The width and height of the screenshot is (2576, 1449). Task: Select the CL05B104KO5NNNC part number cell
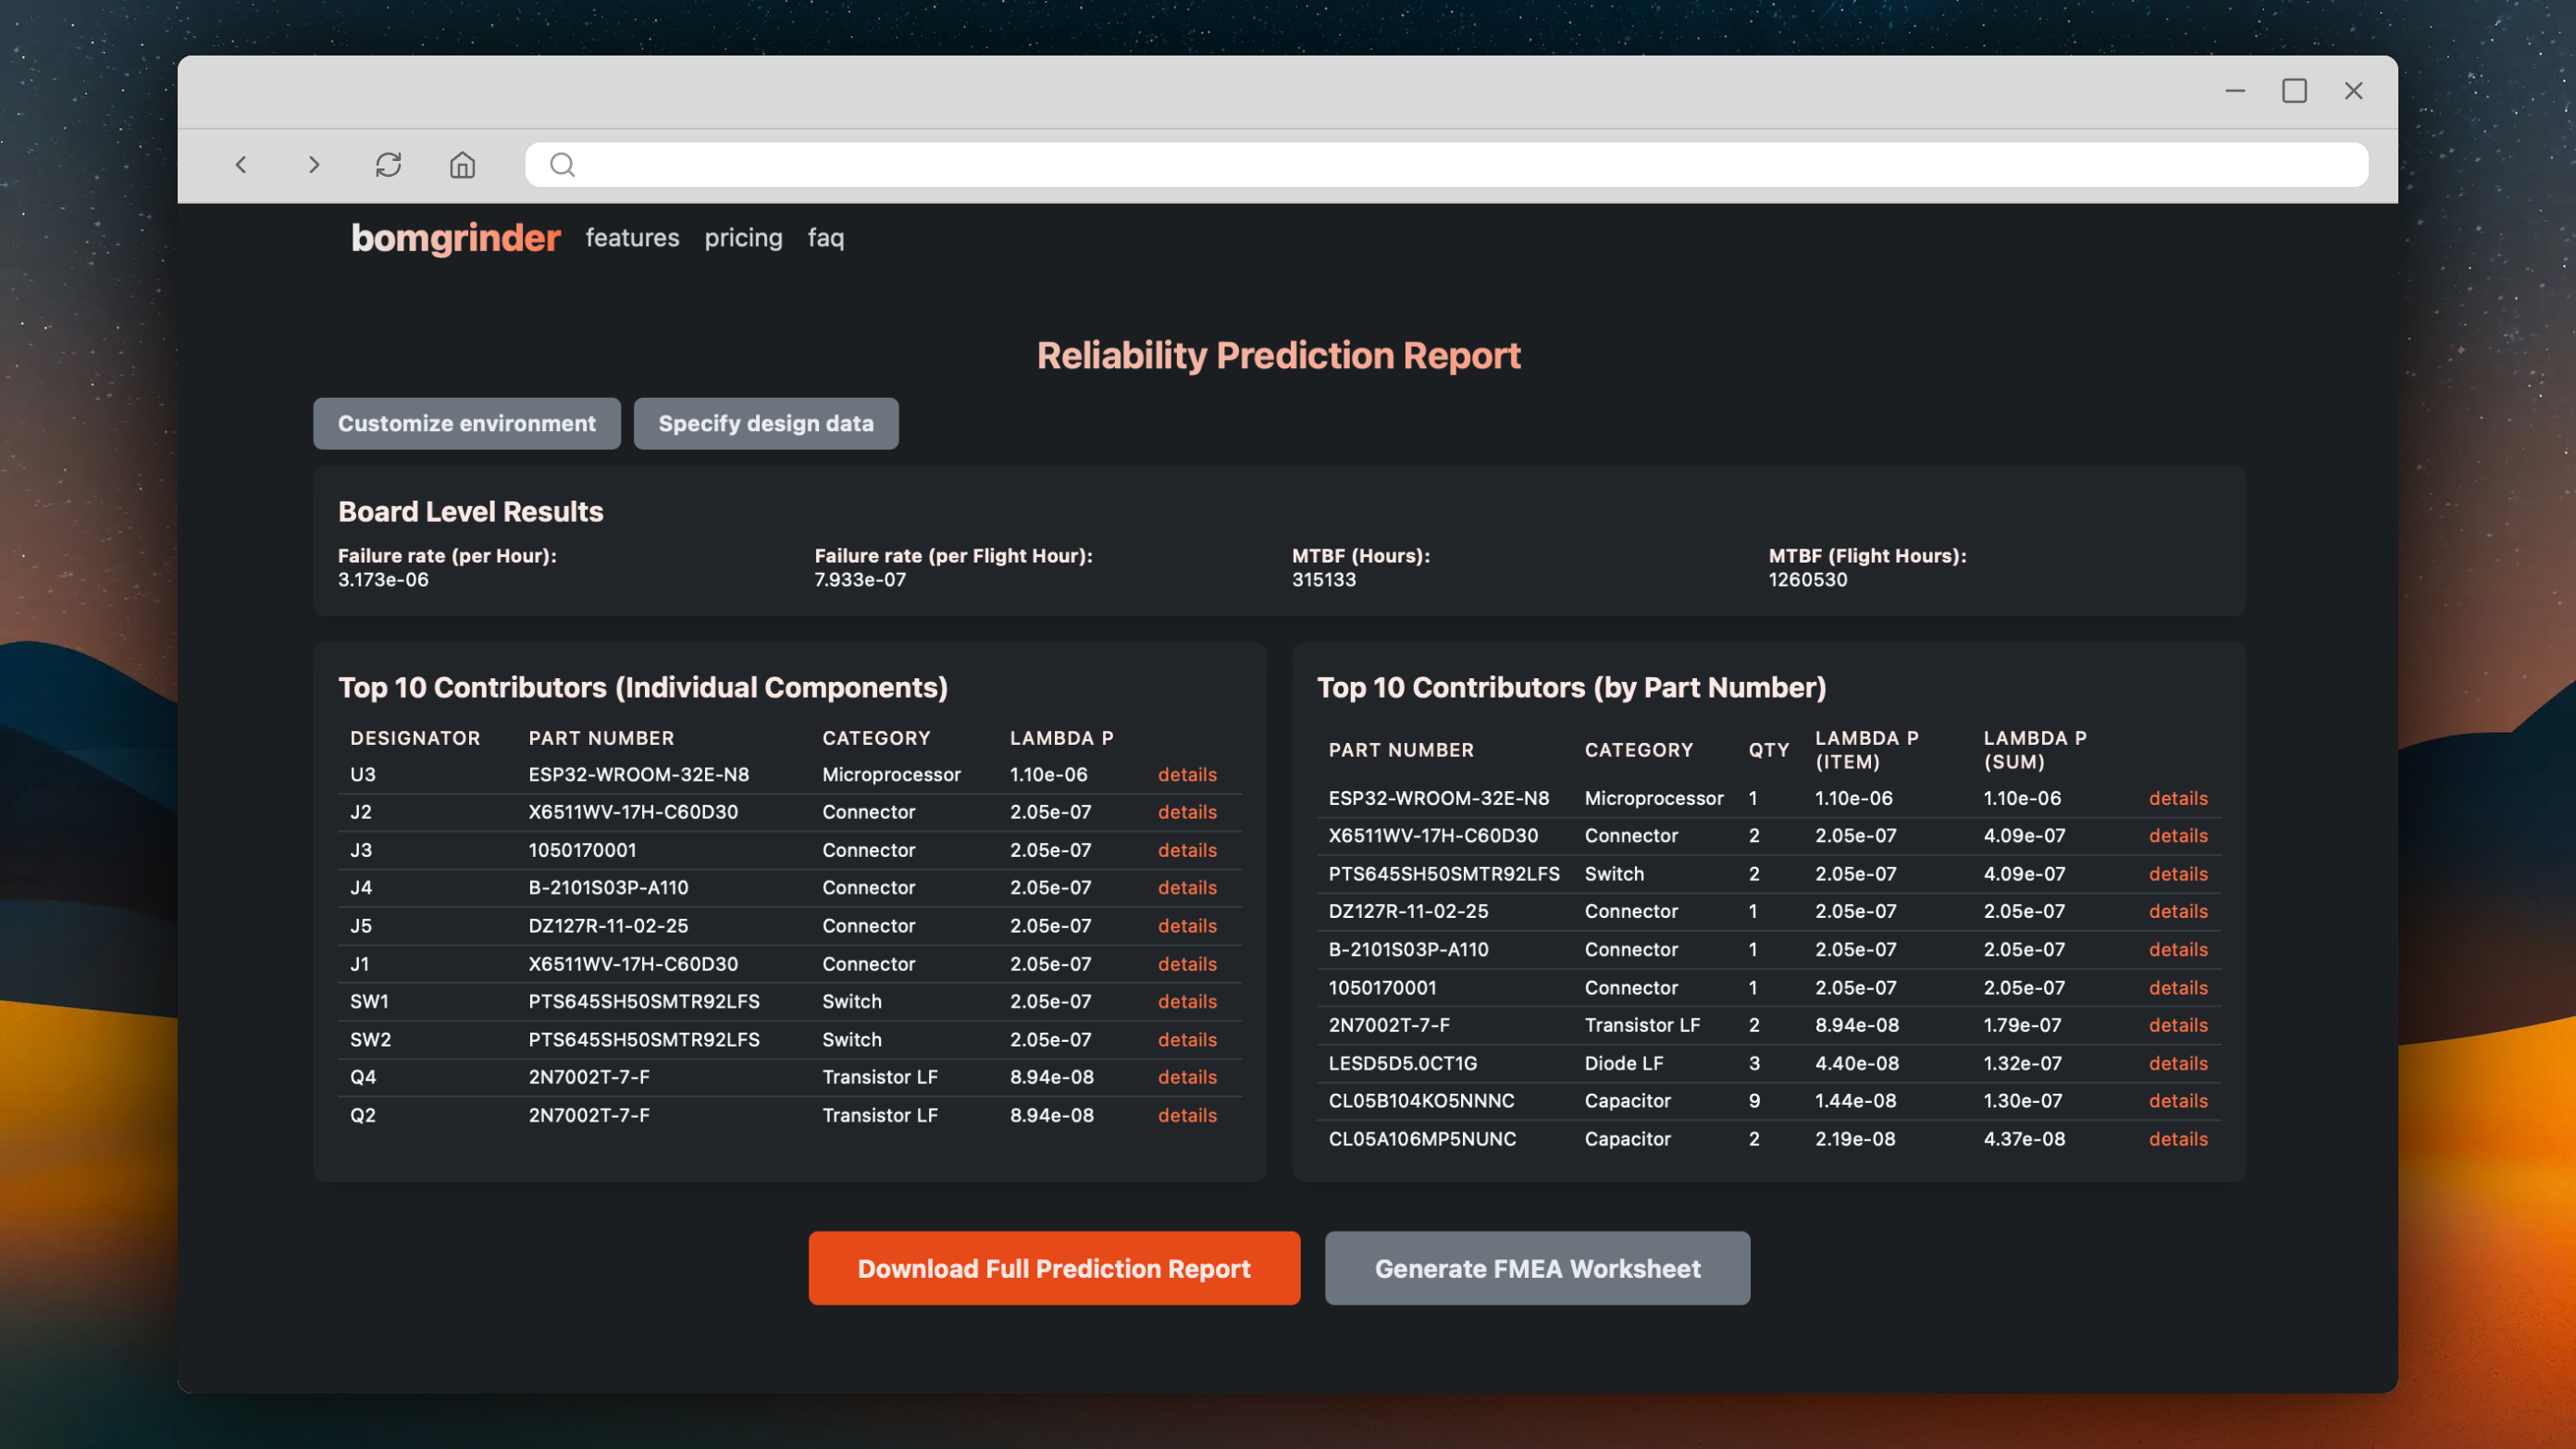(1421, 1101)
